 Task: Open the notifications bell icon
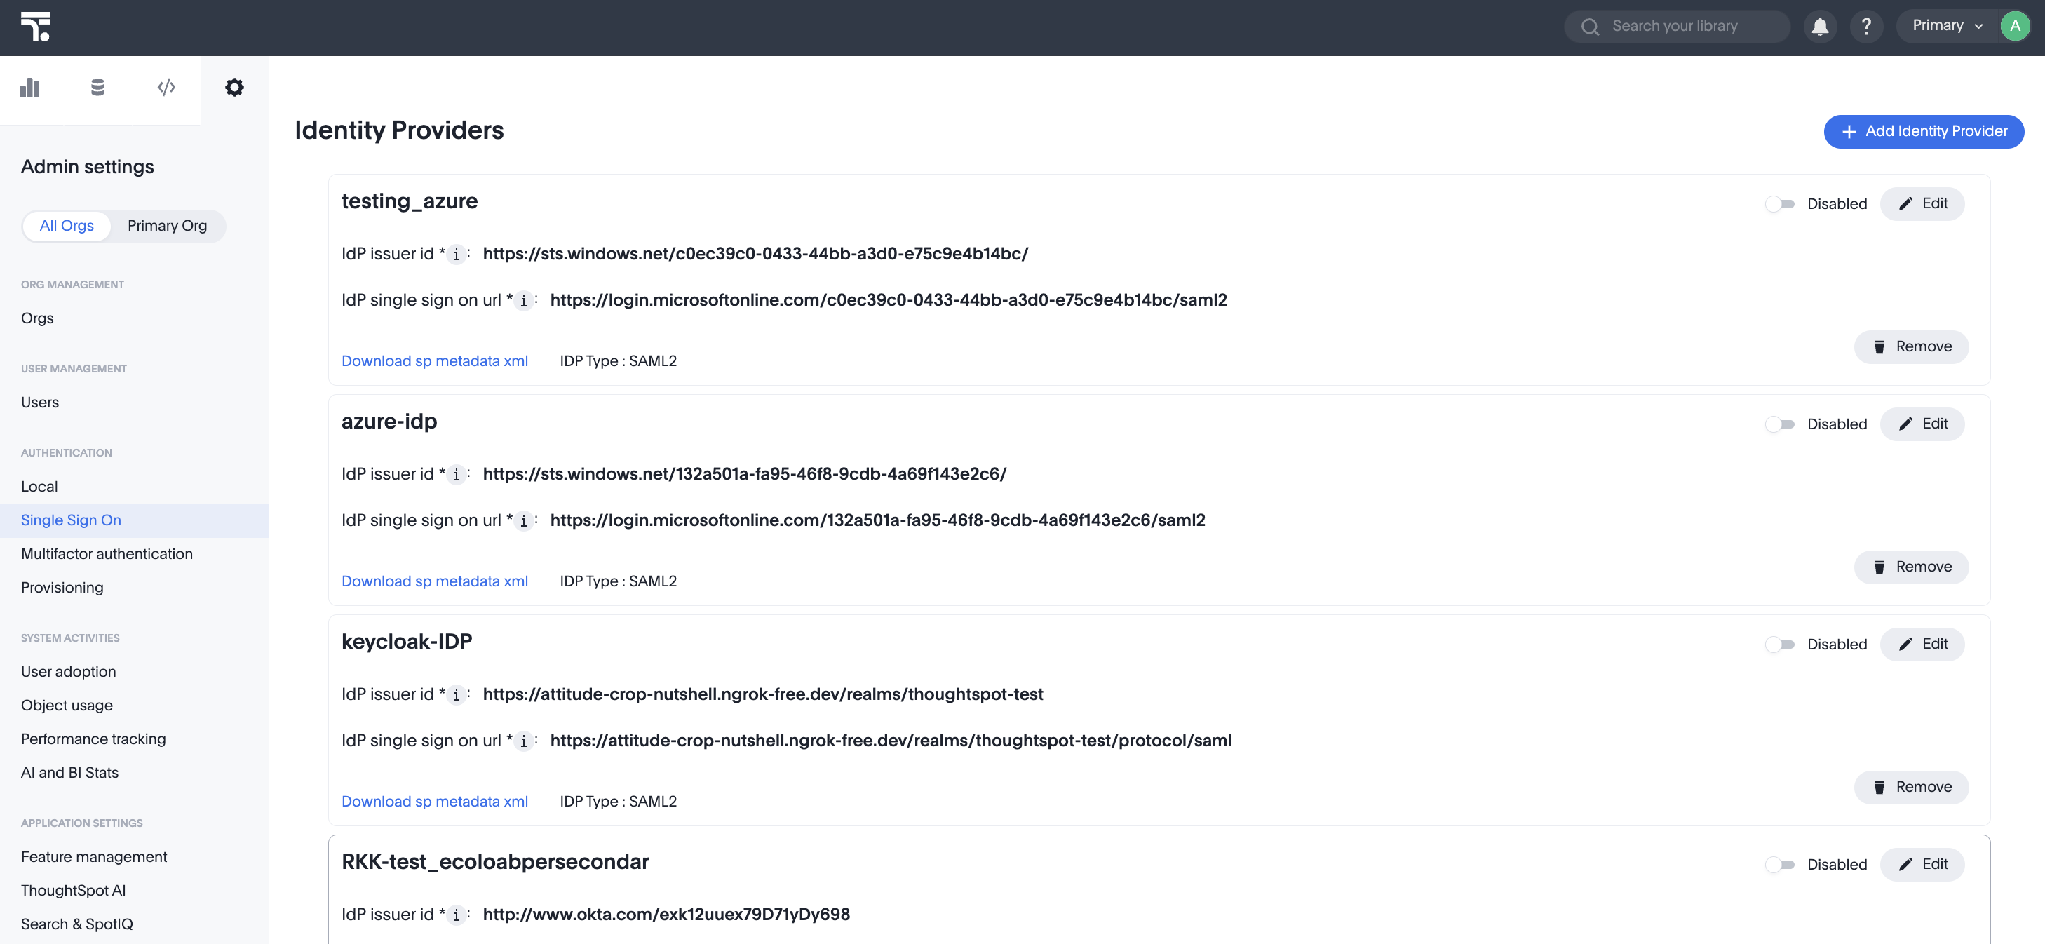(x=1820, y=27)
